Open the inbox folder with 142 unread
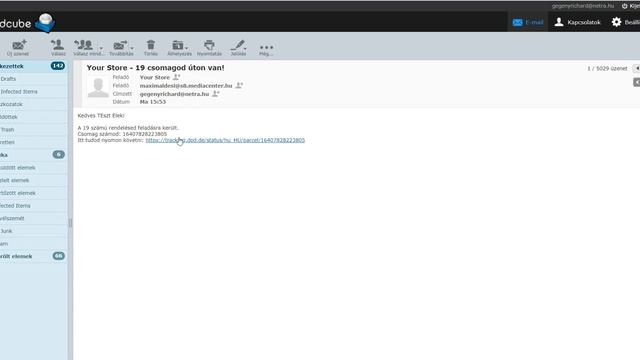This screenshot has width=640, height=360. tap(33, 66)
